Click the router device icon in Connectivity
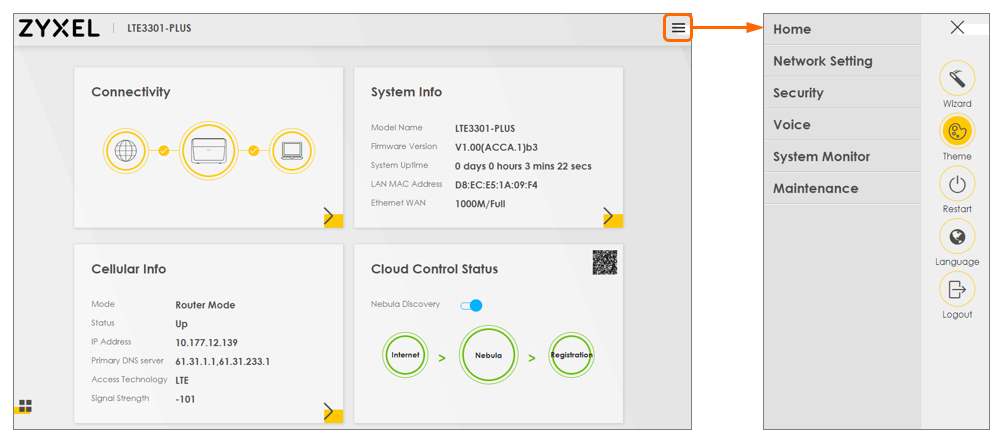The image size is (1006, 444). tap(208, 151)
